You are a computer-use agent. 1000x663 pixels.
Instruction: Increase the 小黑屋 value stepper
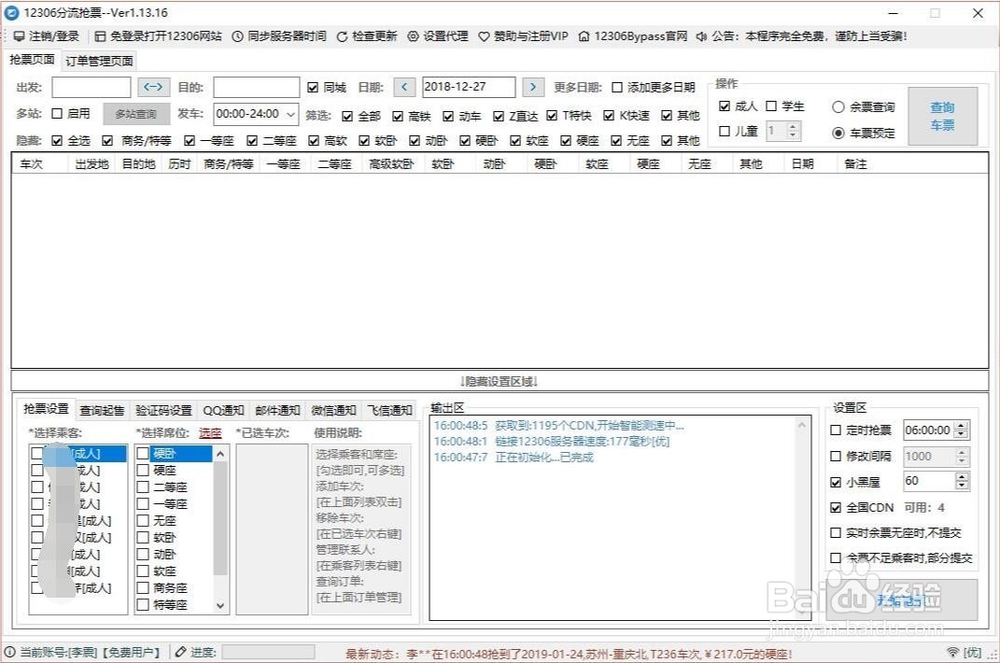[962, 476]
